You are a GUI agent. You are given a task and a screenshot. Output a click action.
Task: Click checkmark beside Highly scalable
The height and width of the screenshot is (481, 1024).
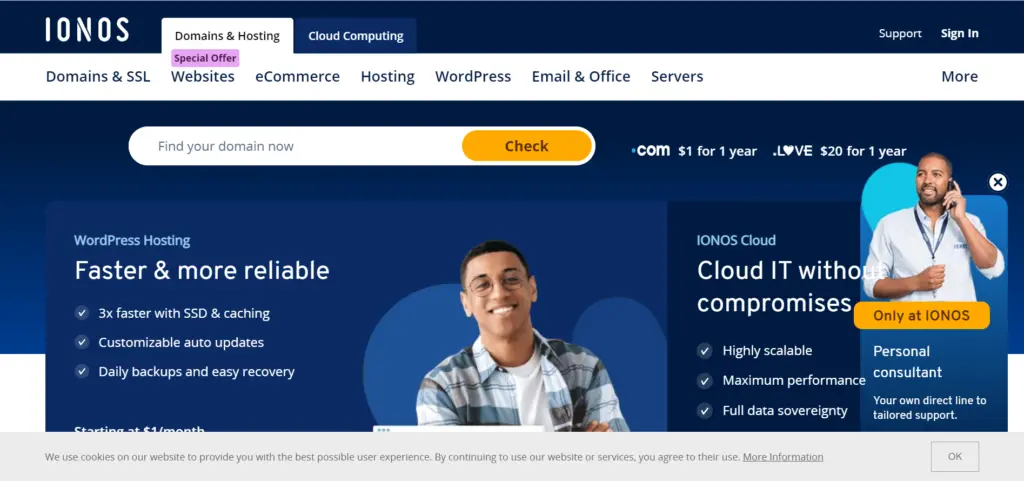point(704,351)
